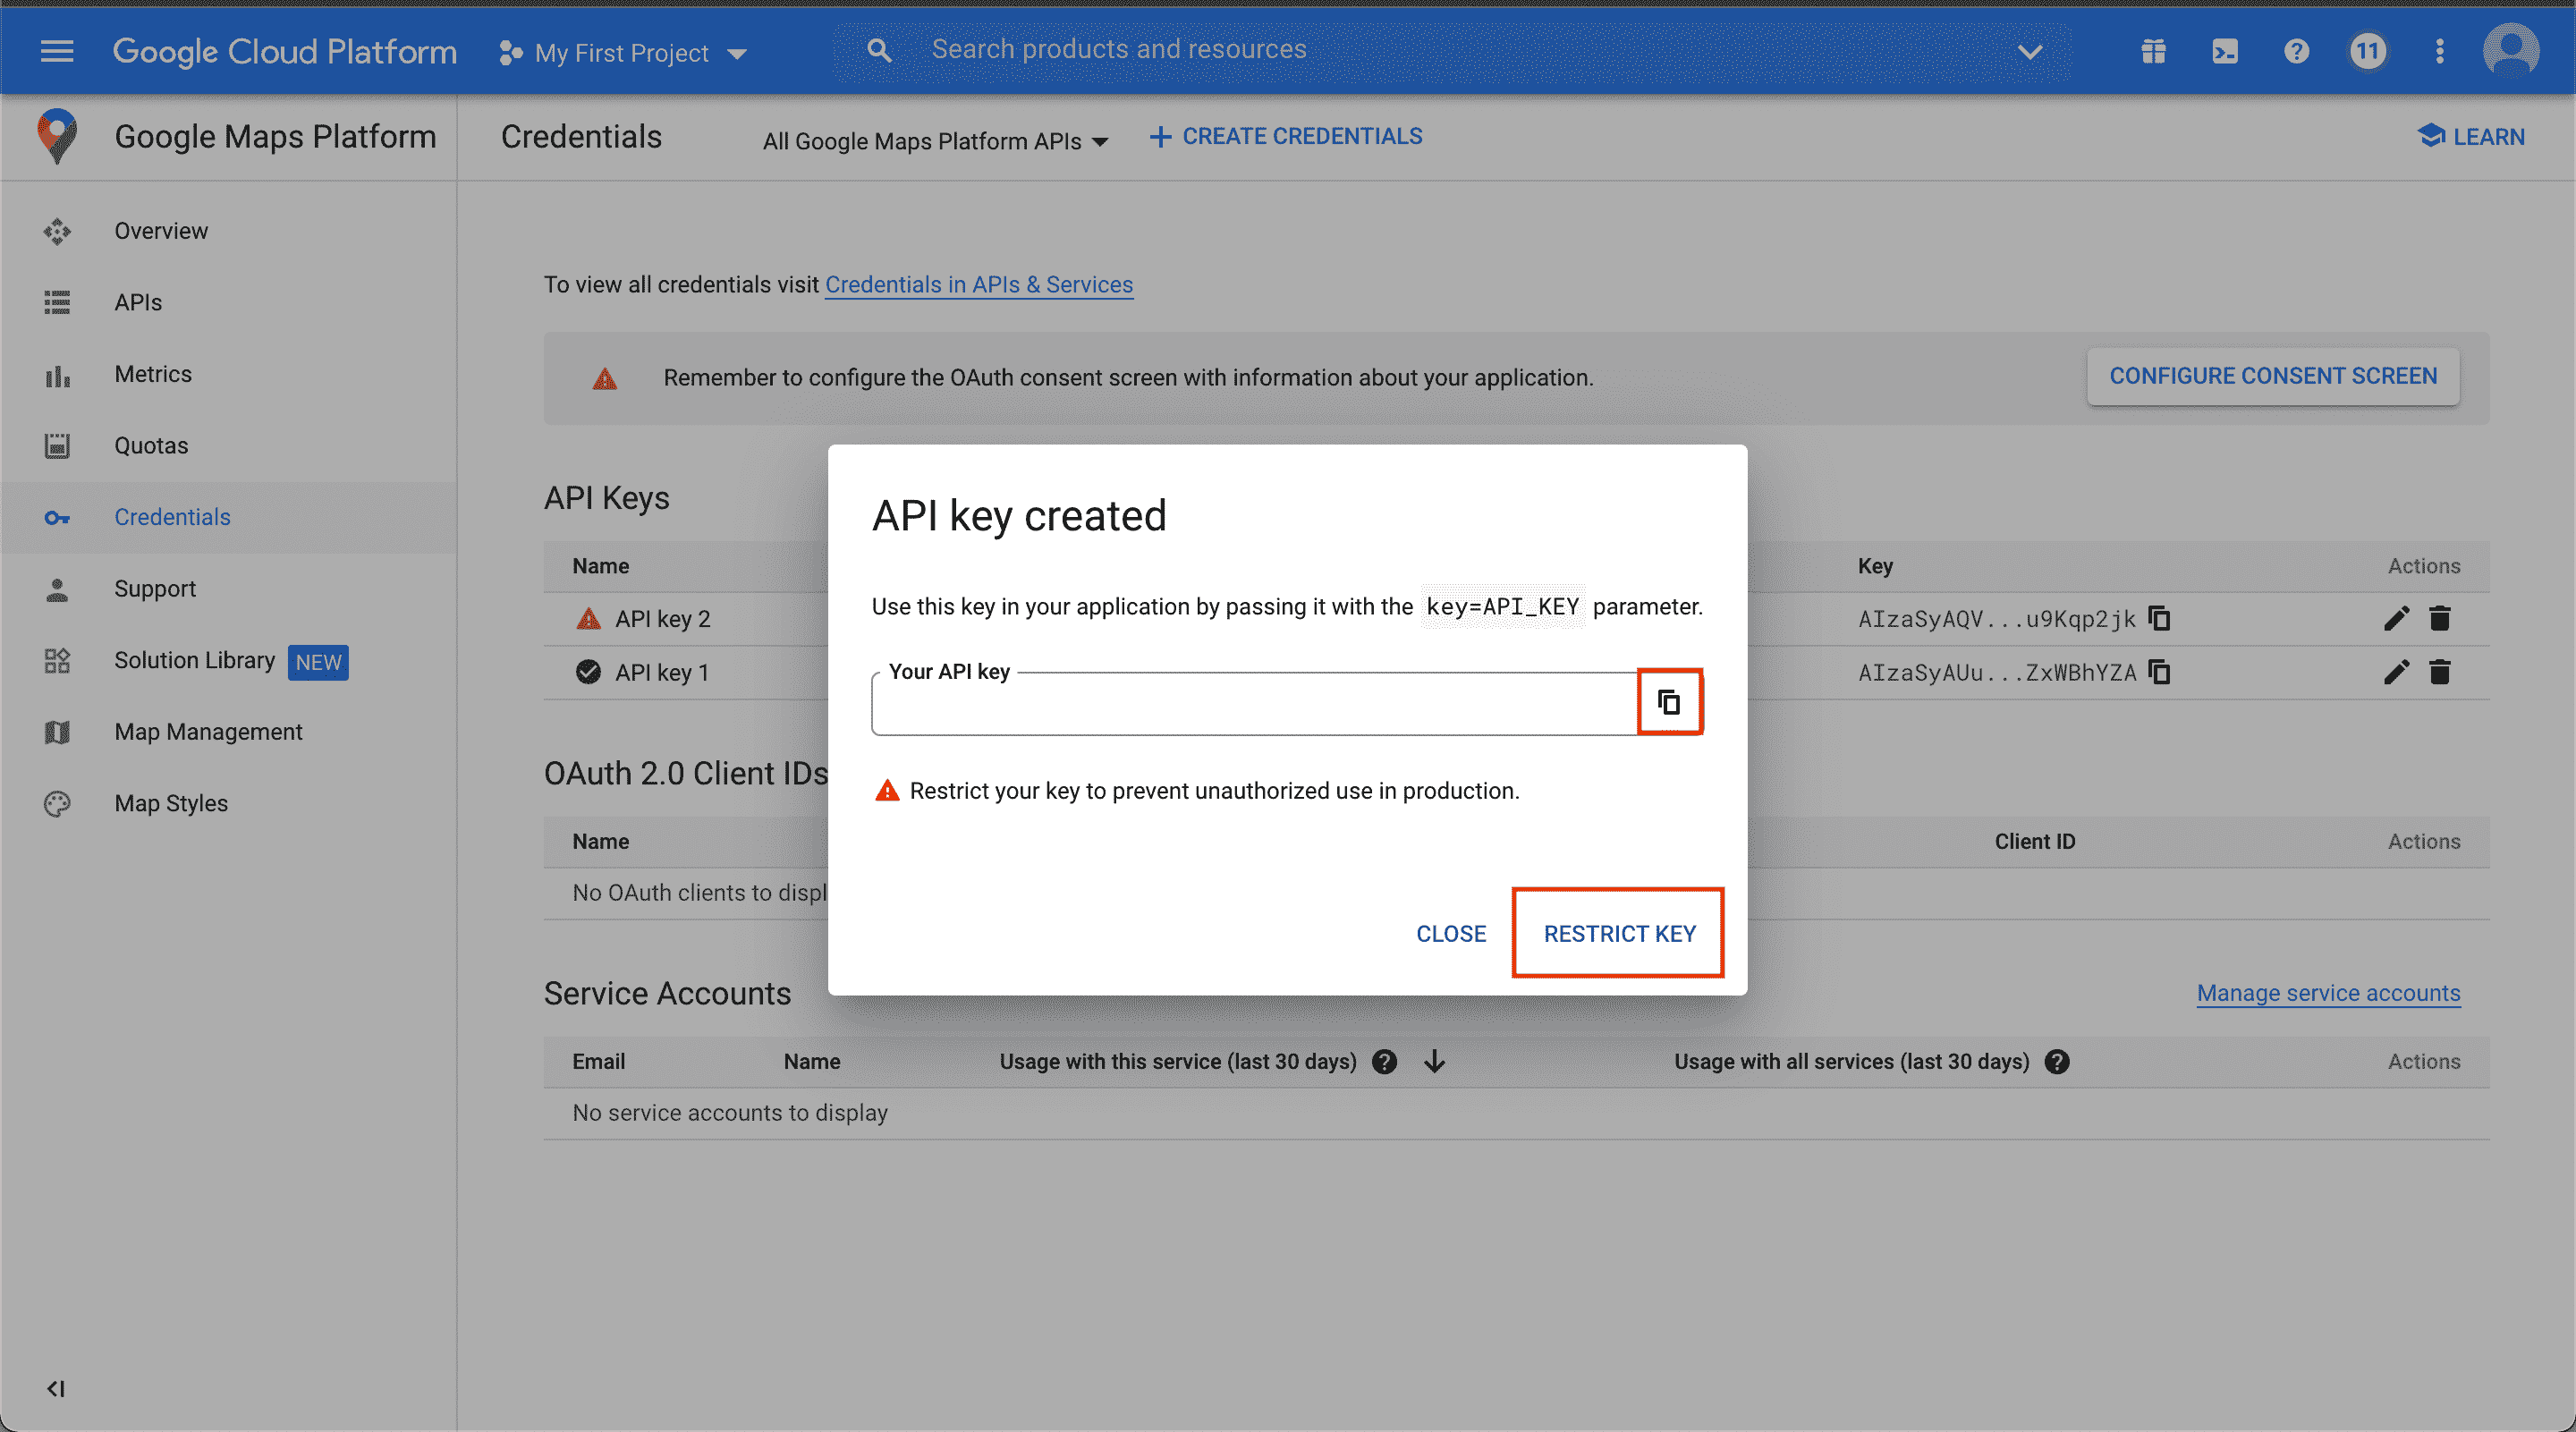
Task: Click the Google Maps Platform pin logo
Action: pyautogui.click(x=57, y=136)
